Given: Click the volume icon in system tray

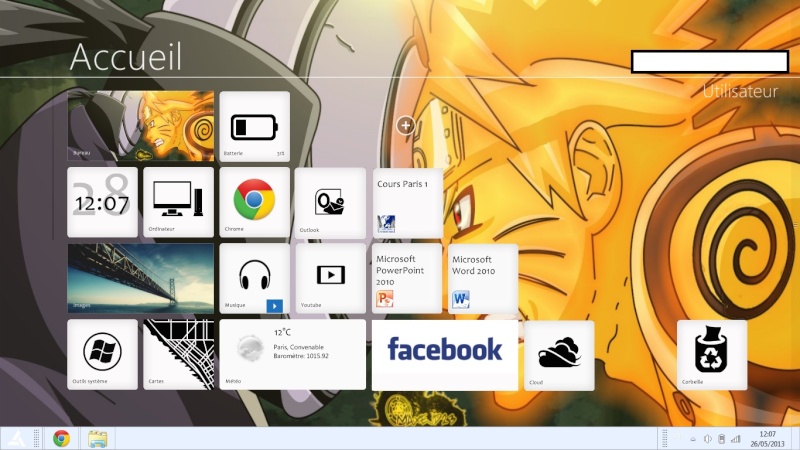Looking at the screenshot, I should coord(707,439).
